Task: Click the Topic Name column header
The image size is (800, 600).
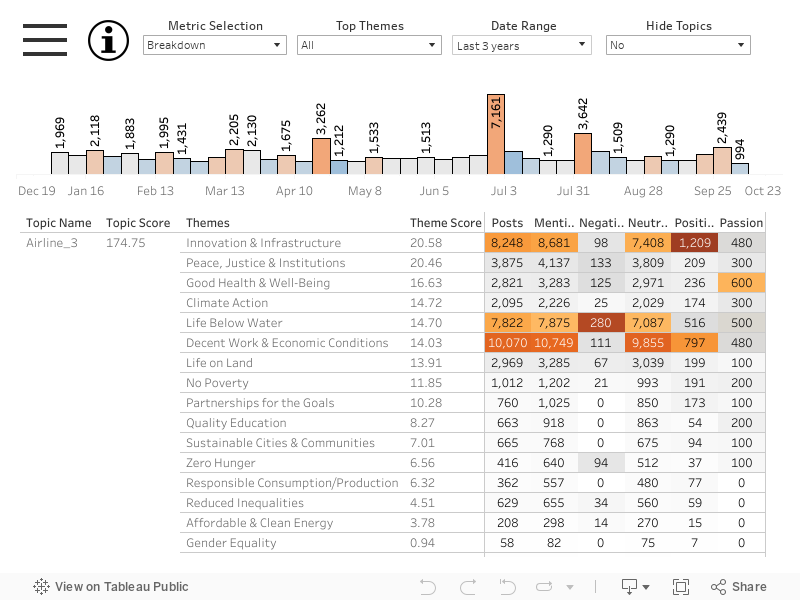Action: pos(59,223)
